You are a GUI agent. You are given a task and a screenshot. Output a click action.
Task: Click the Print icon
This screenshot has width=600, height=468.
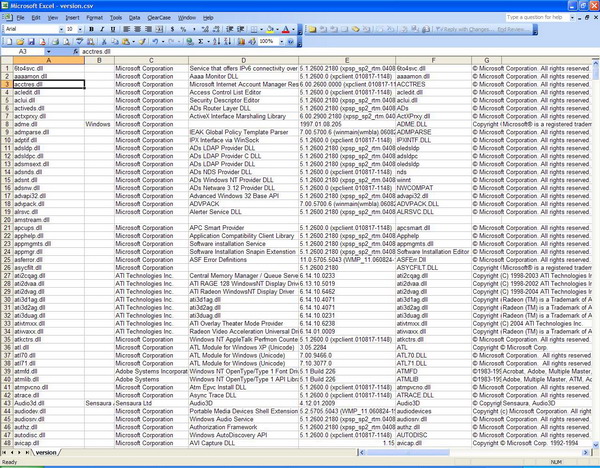(55, 42)
